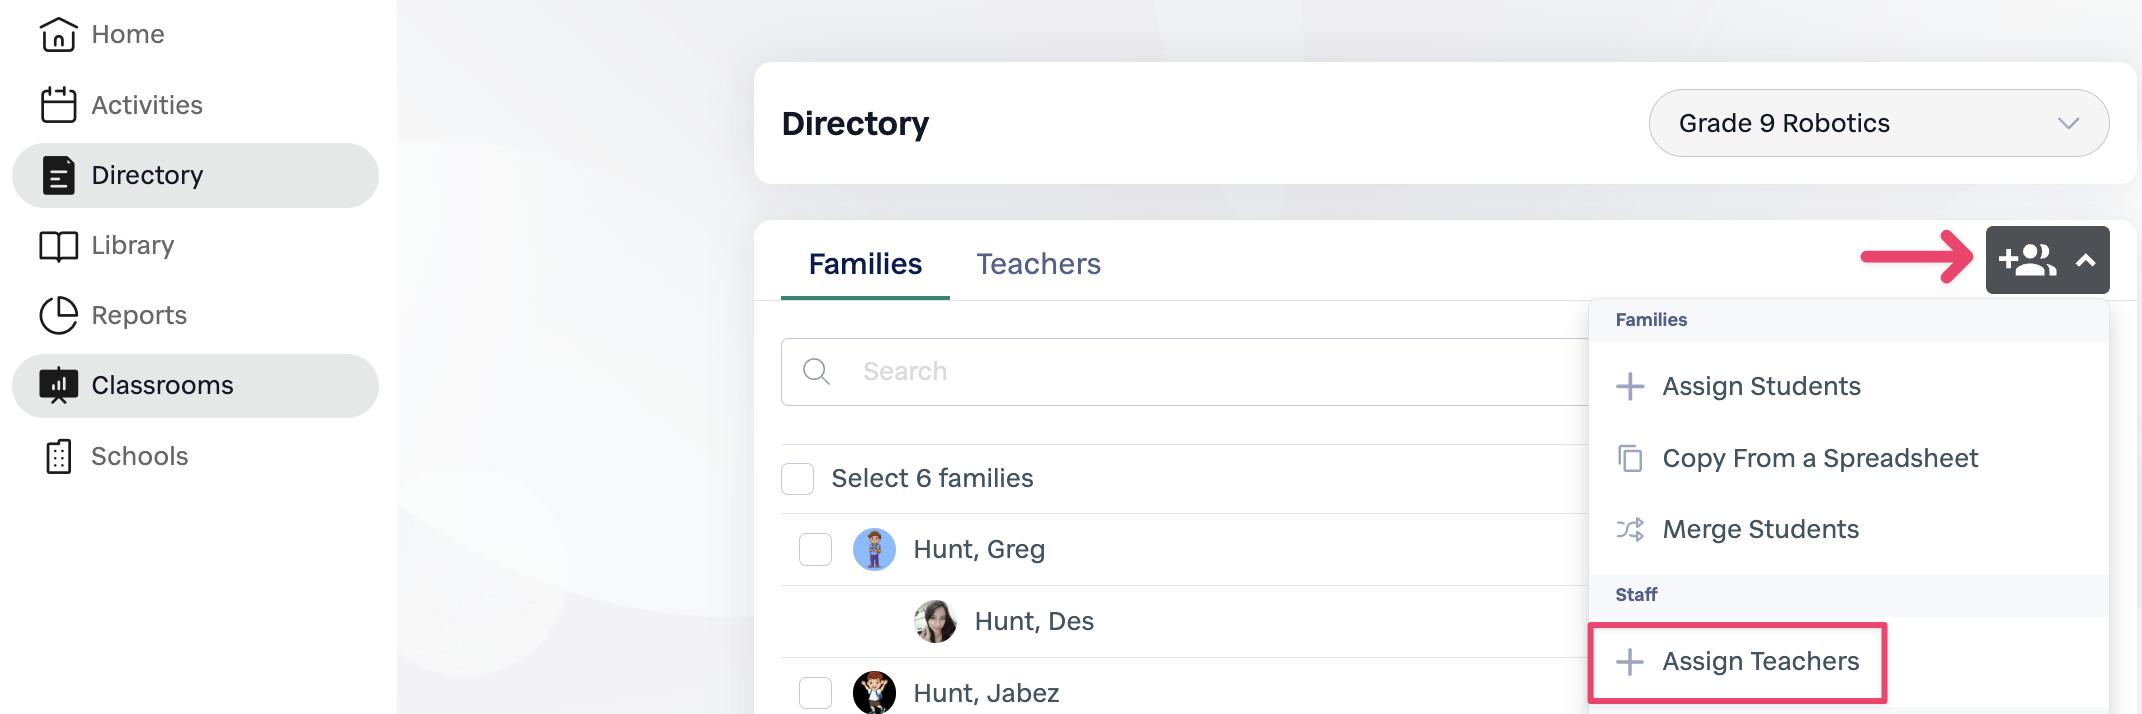2142x714 pixels.
Task: Check the Select 6 families checkbox
Action: [797, 479]
